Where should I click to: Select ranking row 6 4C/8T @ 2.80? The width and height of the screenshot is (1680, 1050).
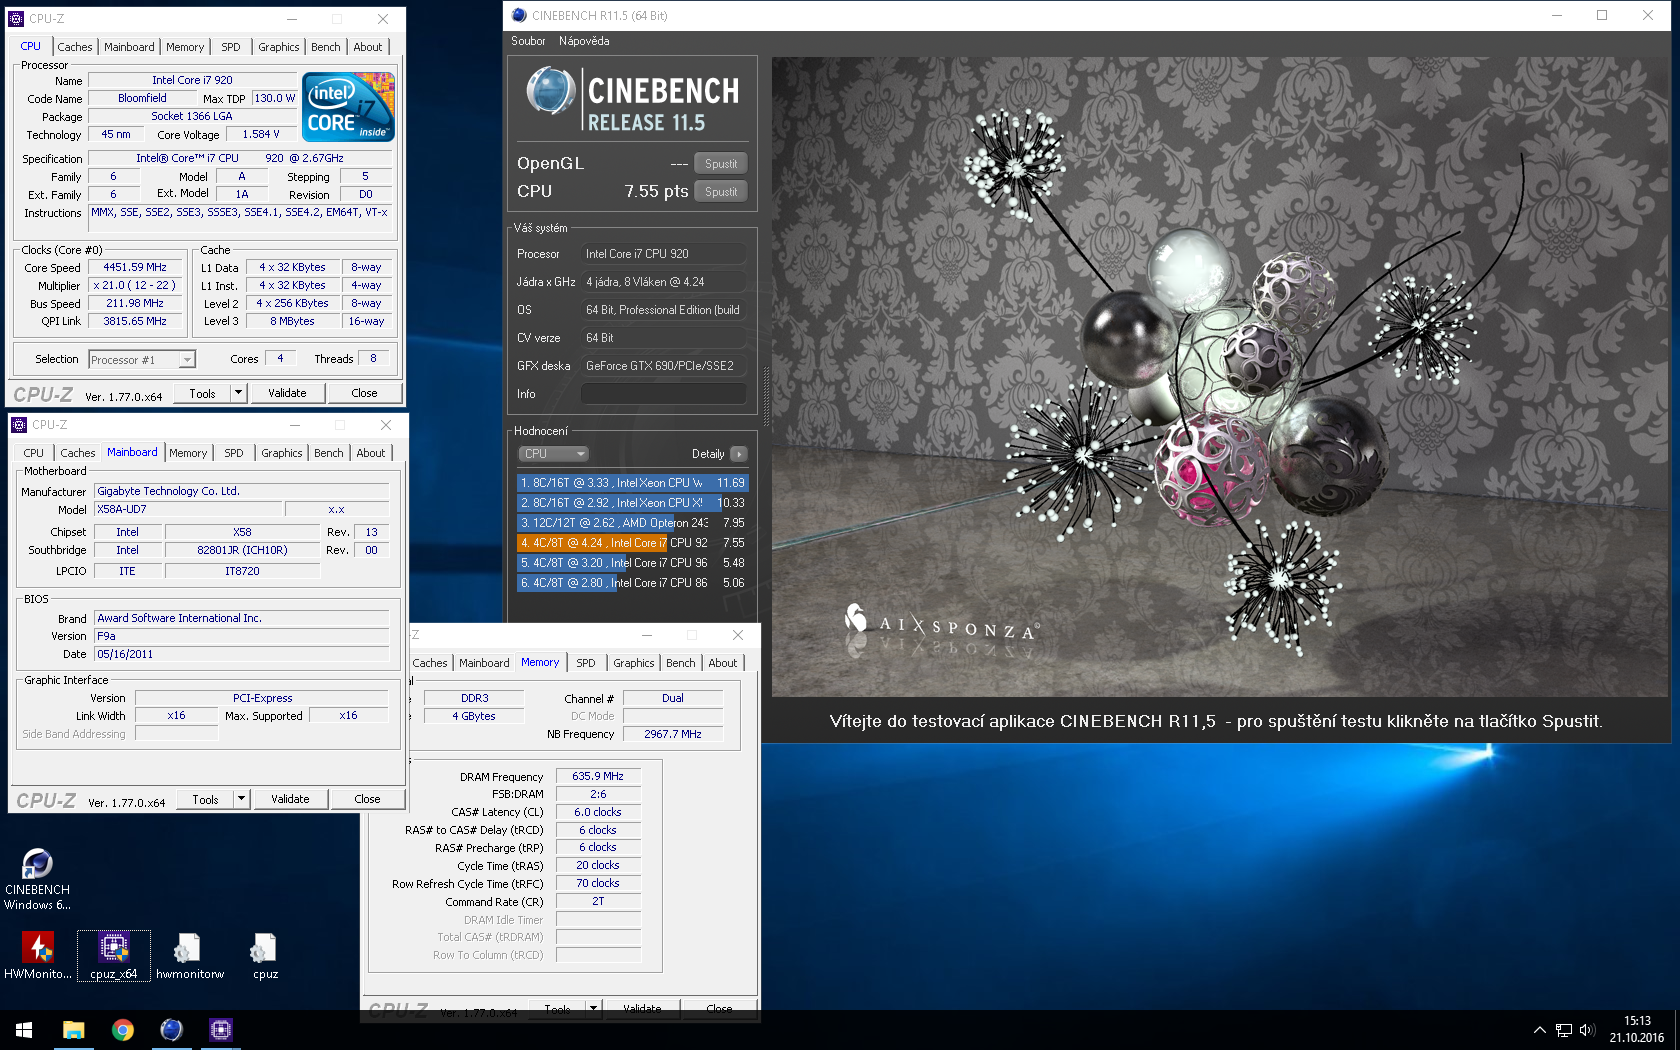(632, 583)
